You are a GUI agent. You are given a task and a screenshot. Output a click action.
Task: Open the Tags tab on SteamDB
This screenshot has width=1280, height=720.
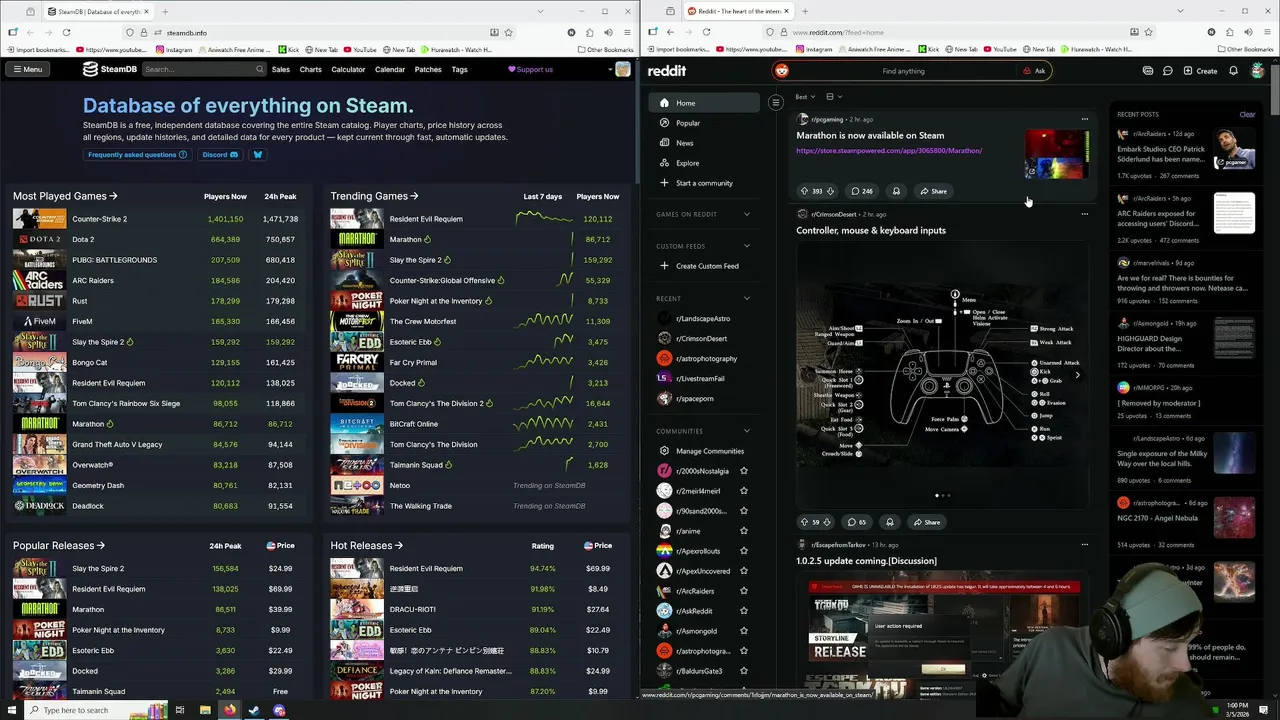point(459,69)
